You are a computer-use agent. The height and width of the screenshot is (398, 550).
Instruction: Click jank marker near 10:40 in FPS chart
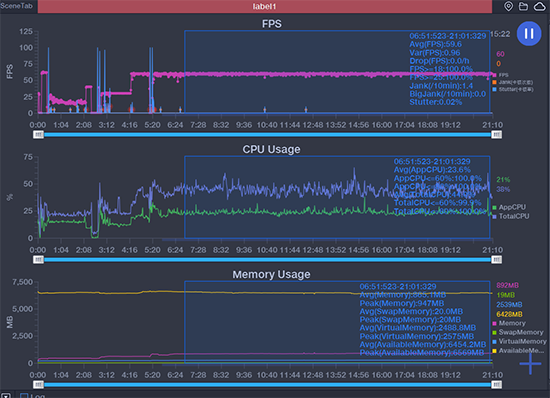click(x=265, y=109)
